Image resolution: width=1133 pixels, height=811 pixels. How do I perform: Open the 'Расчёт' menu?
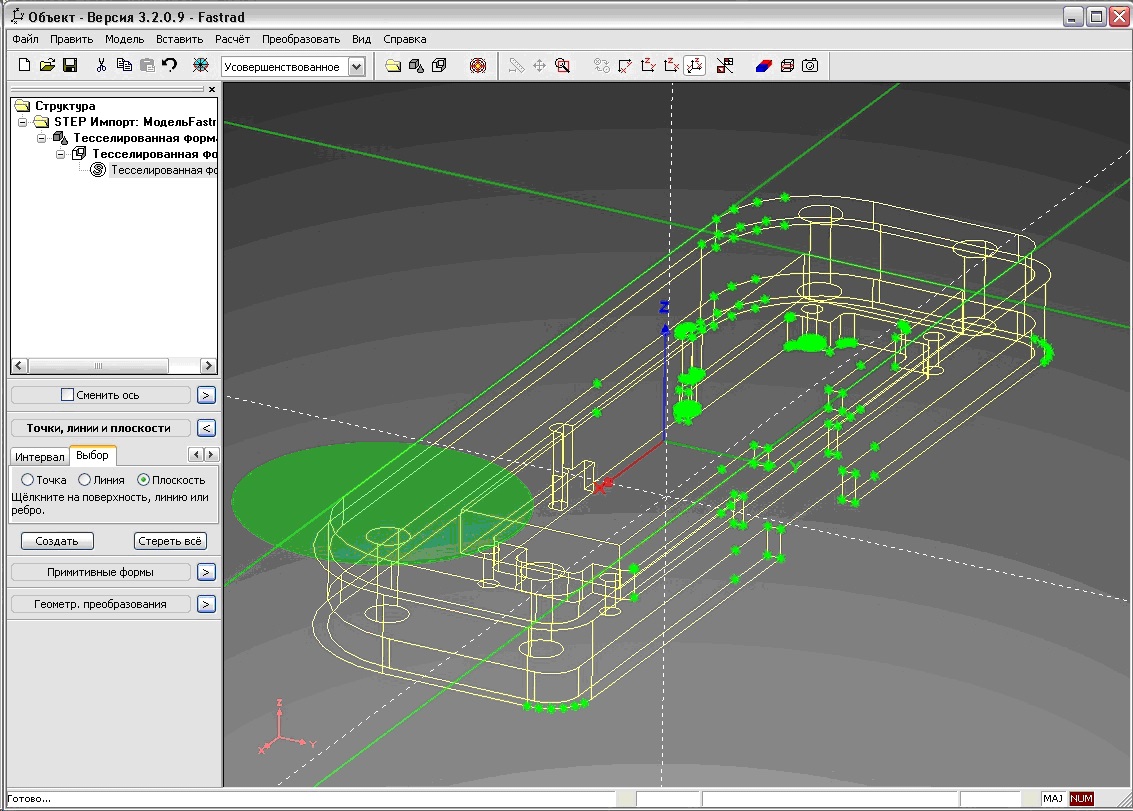pyautogui.click(x=232, y=39)
